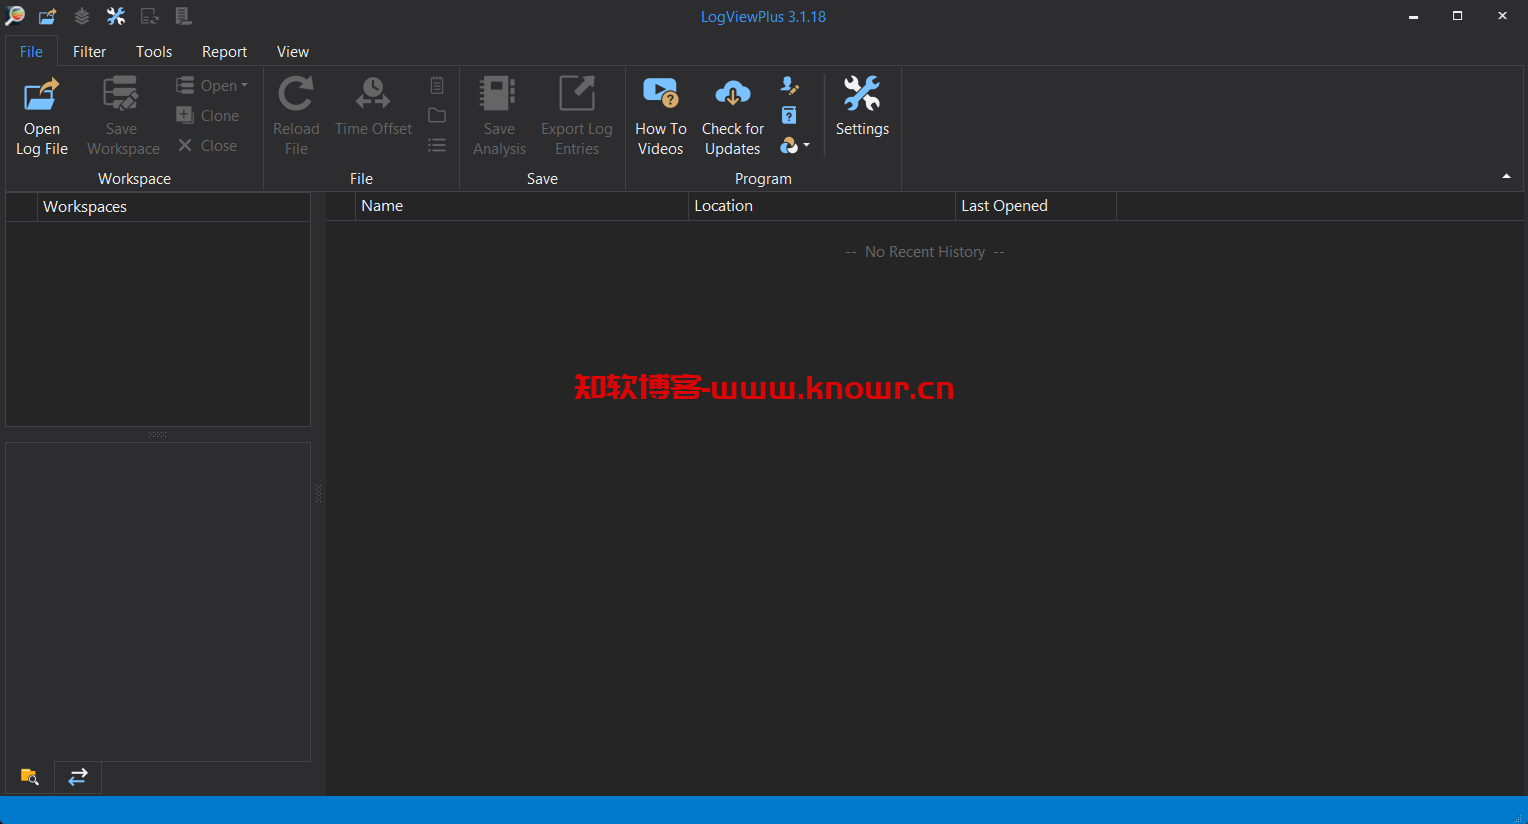
Task: Click Check for Updates
Action: 733,116
